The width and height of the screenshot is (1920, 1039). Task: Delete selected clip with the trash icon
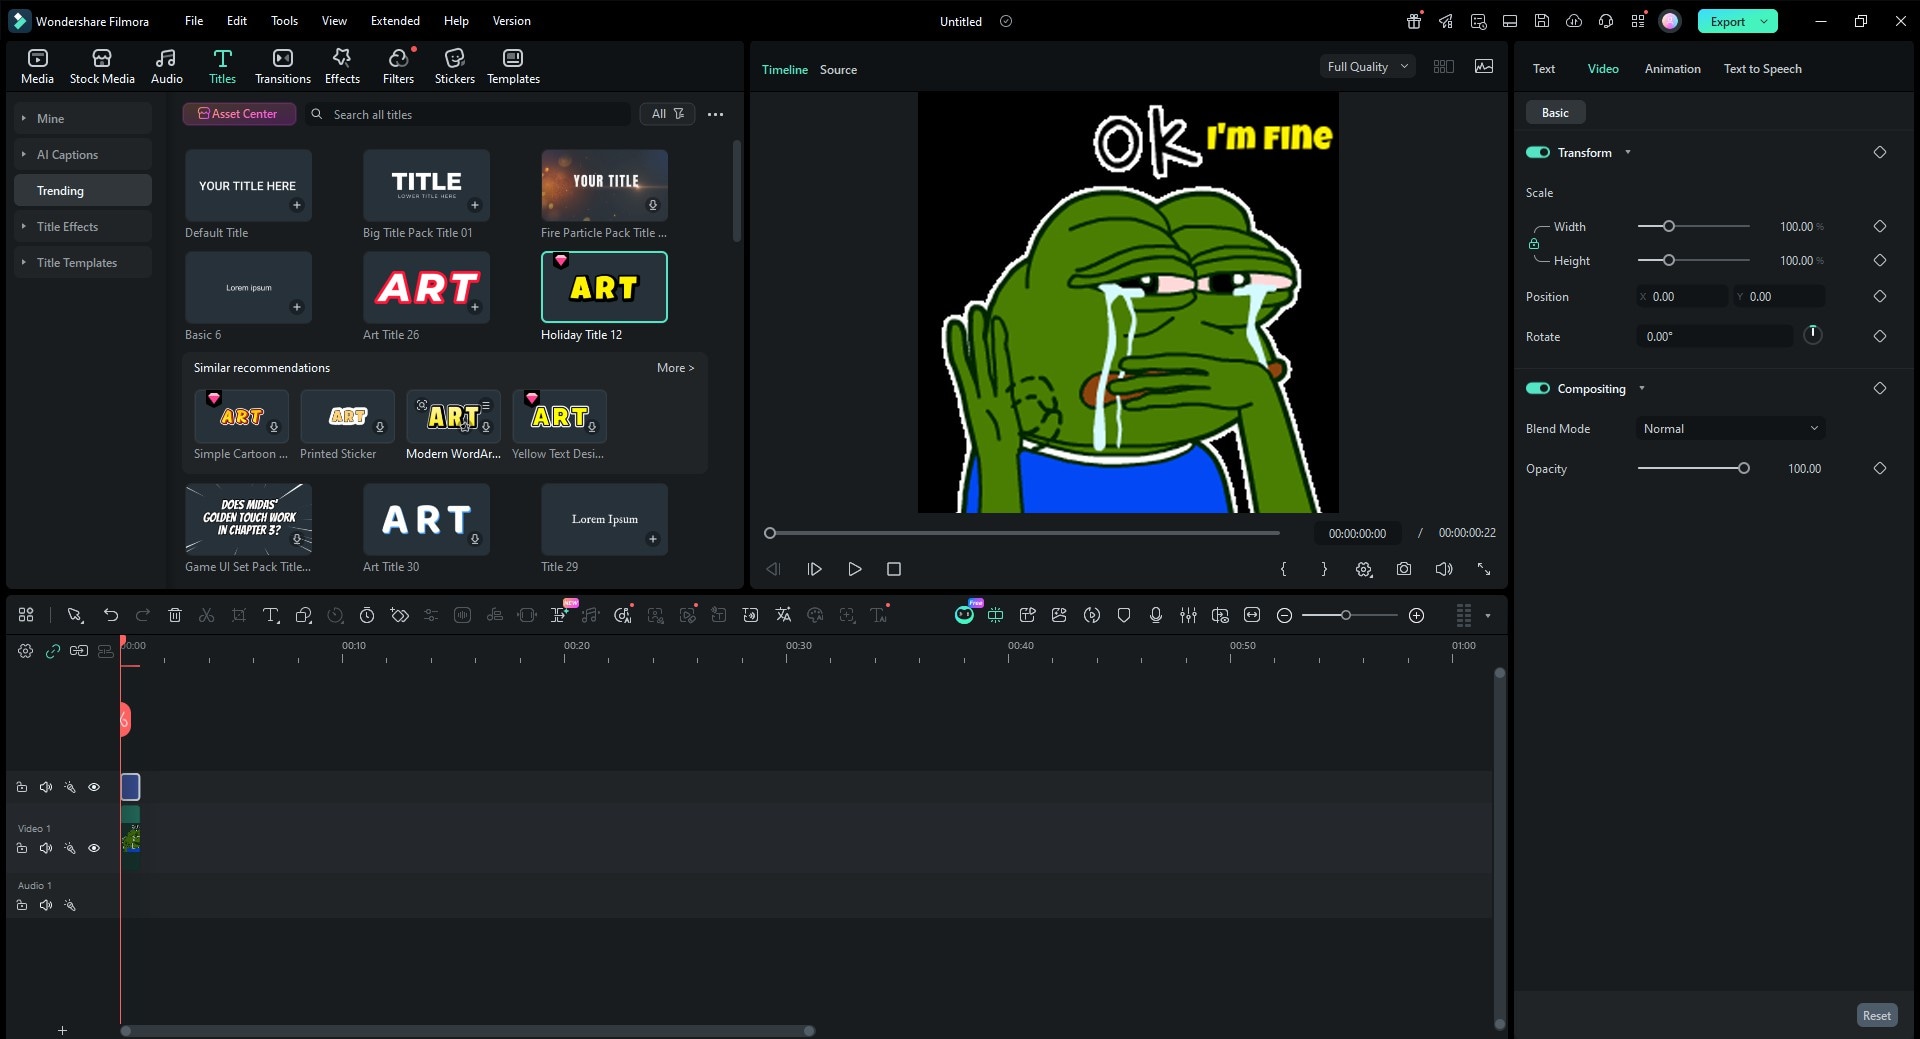pyautogui.click(x=174, y=615)
